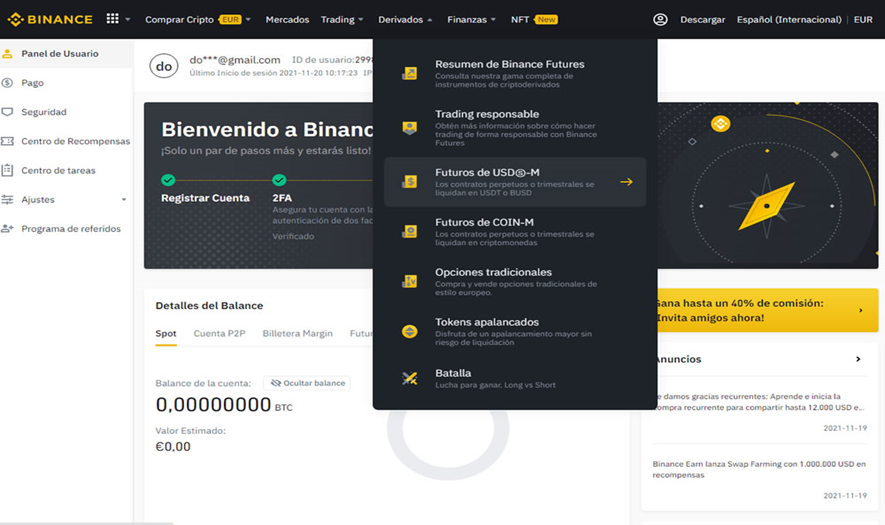Switch to the Cuenta P2P tab
Screen dimensions: 885x525
click(220, 334)
